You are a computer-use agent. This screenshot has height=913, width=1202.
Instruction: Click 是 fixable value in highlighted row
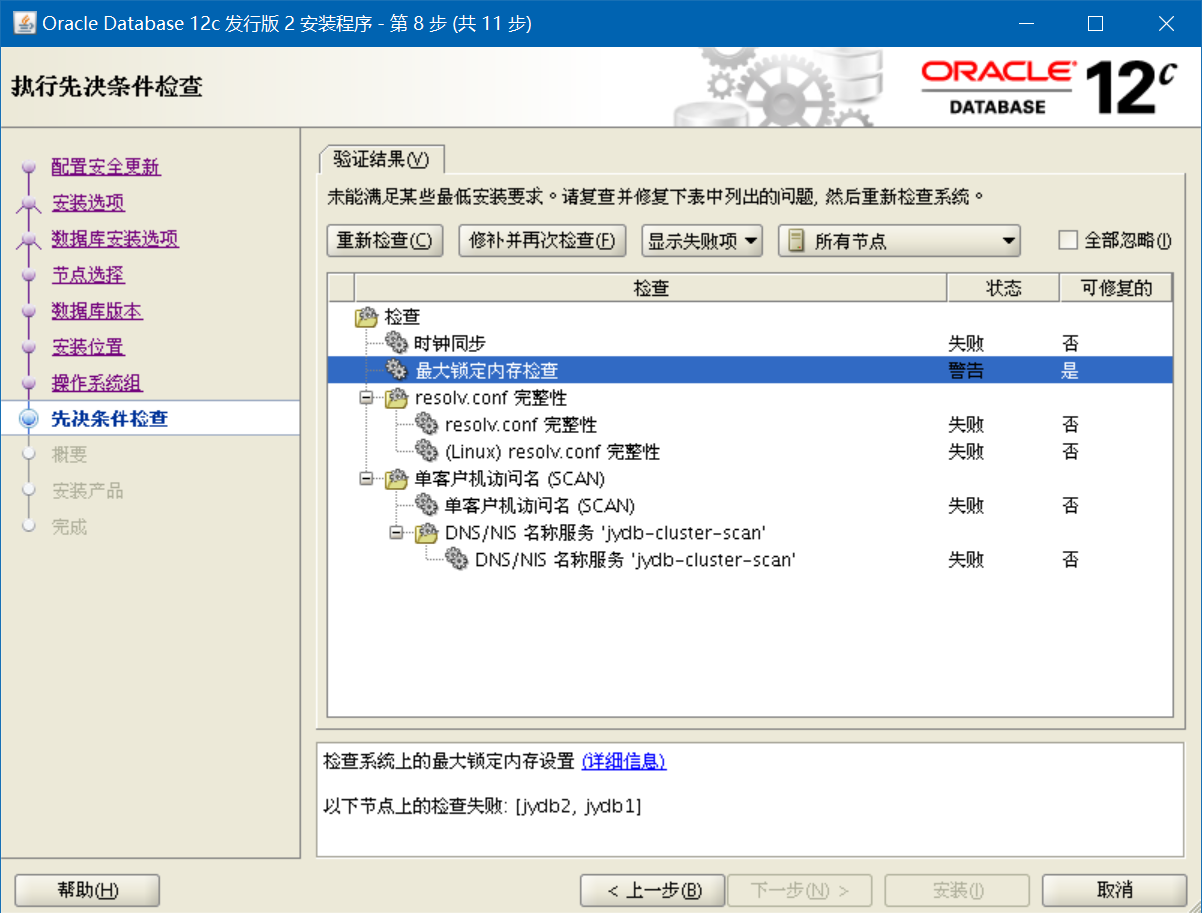click(x=1071, y=370)
